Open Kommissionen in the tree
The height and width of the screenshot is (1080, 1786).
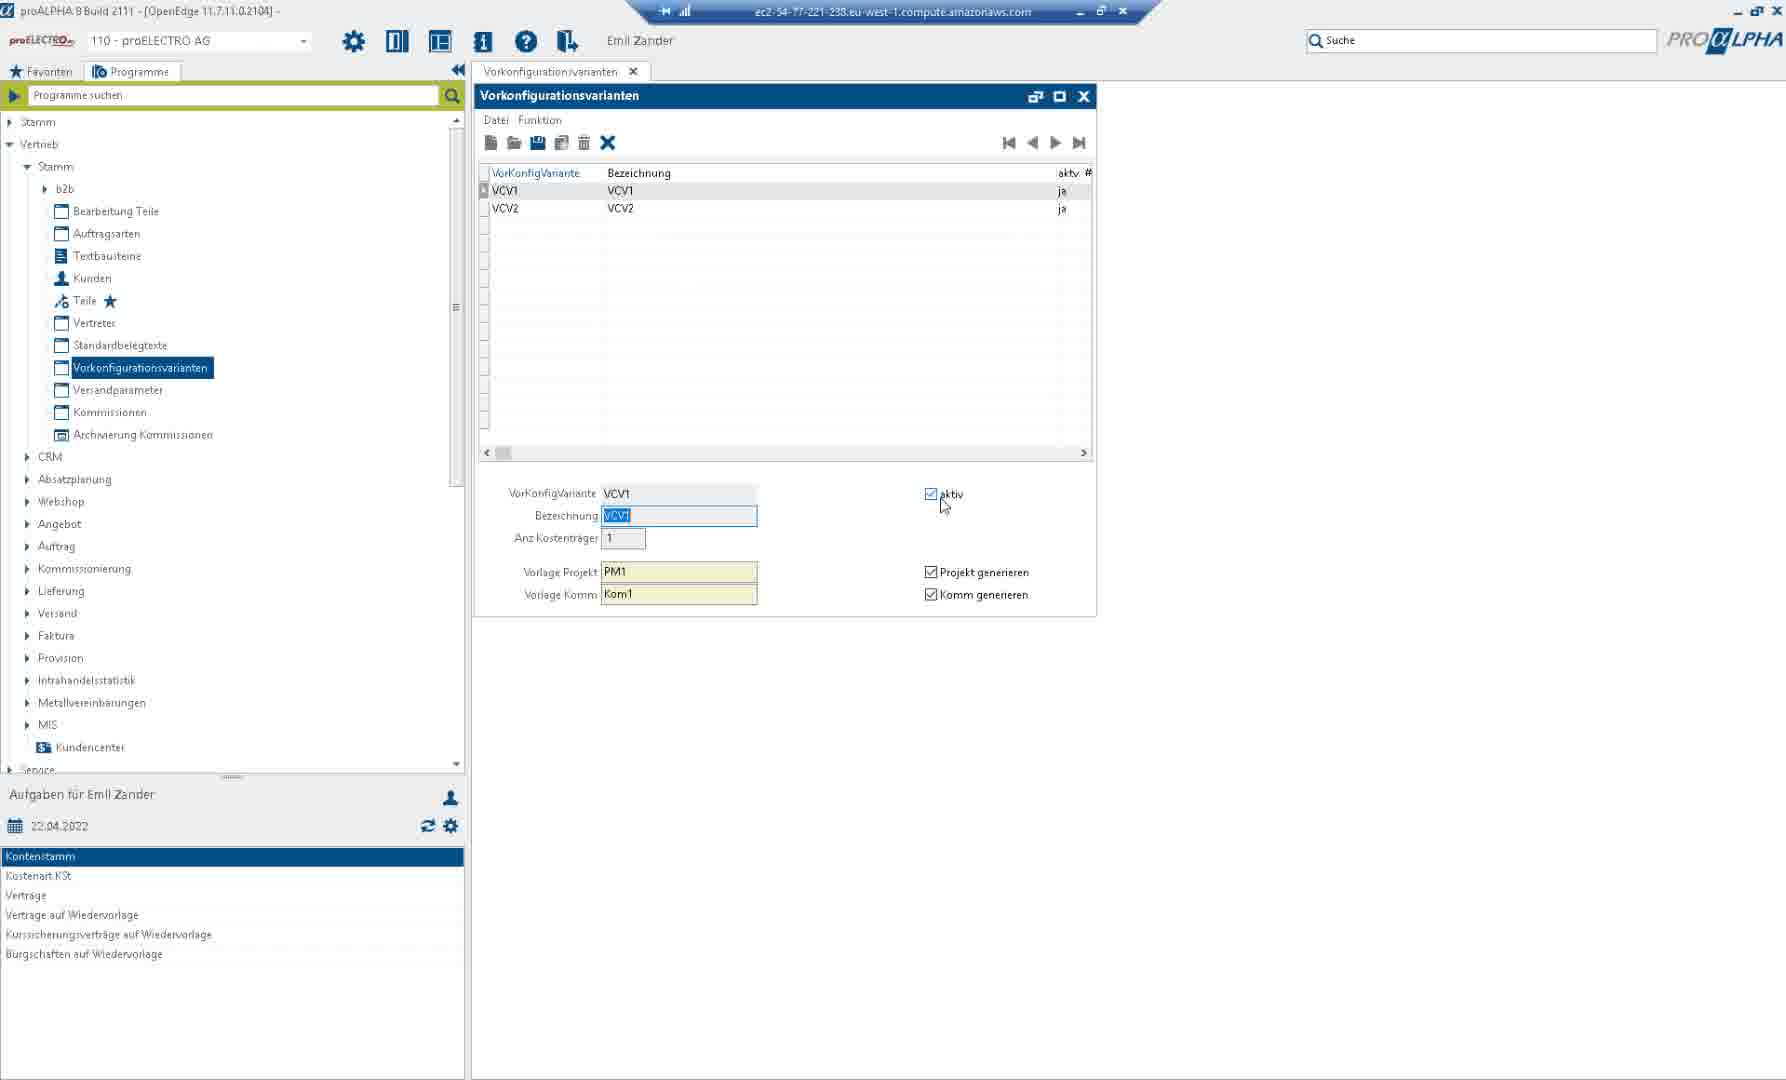click(x=110, y=412)
